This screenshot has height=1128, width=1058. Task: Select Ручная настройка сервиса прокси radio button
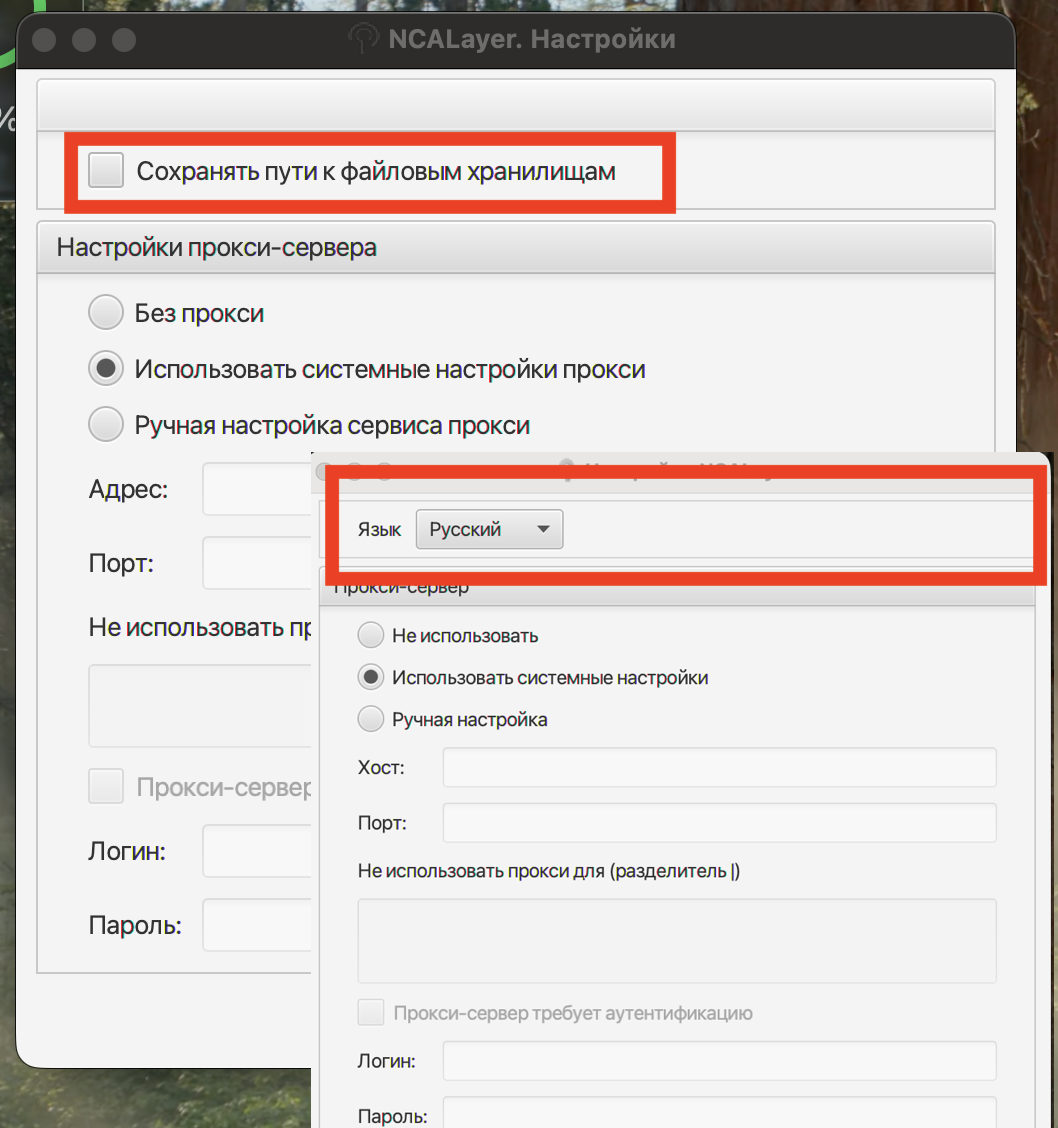(x=106, y=425)
